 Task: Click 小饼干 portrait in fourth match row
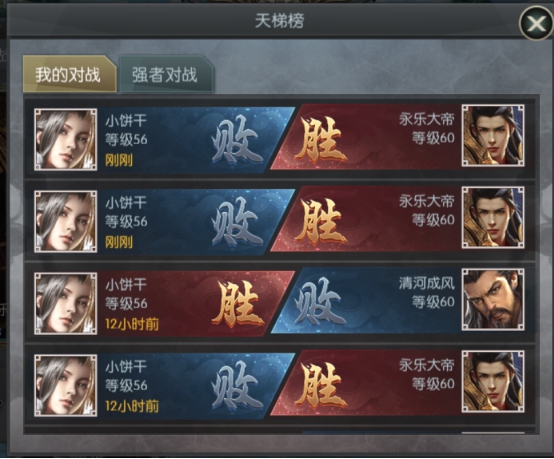[x=65, y=386]
